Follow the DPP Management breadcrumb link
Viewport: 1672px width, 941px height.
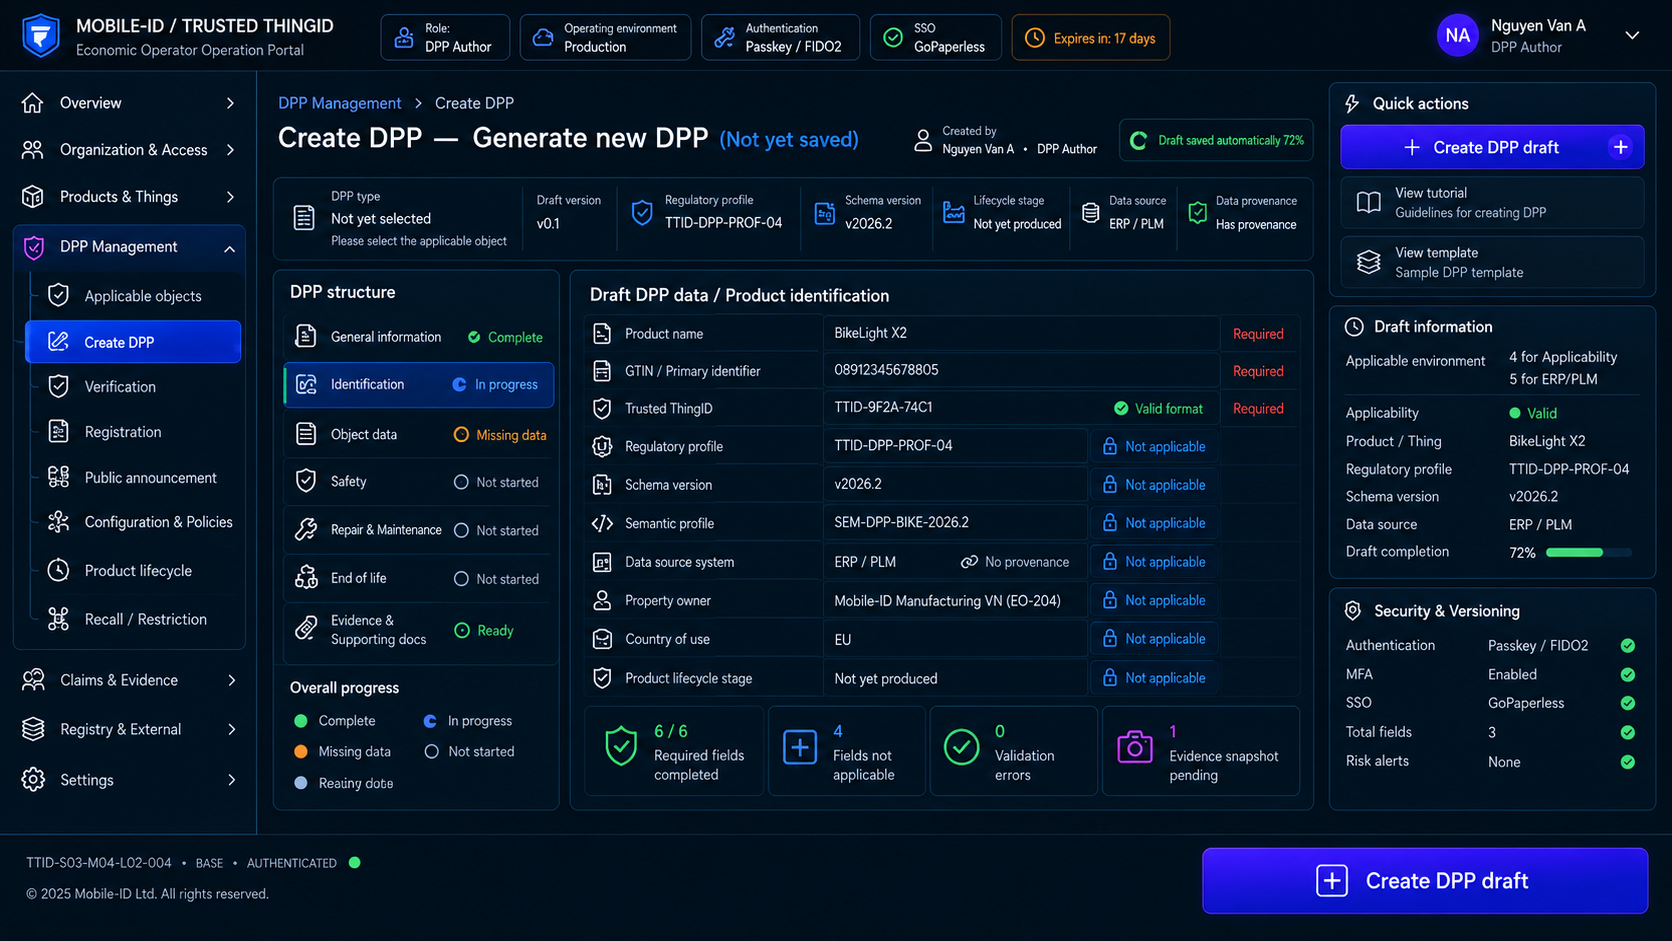[x=339, y=103]
